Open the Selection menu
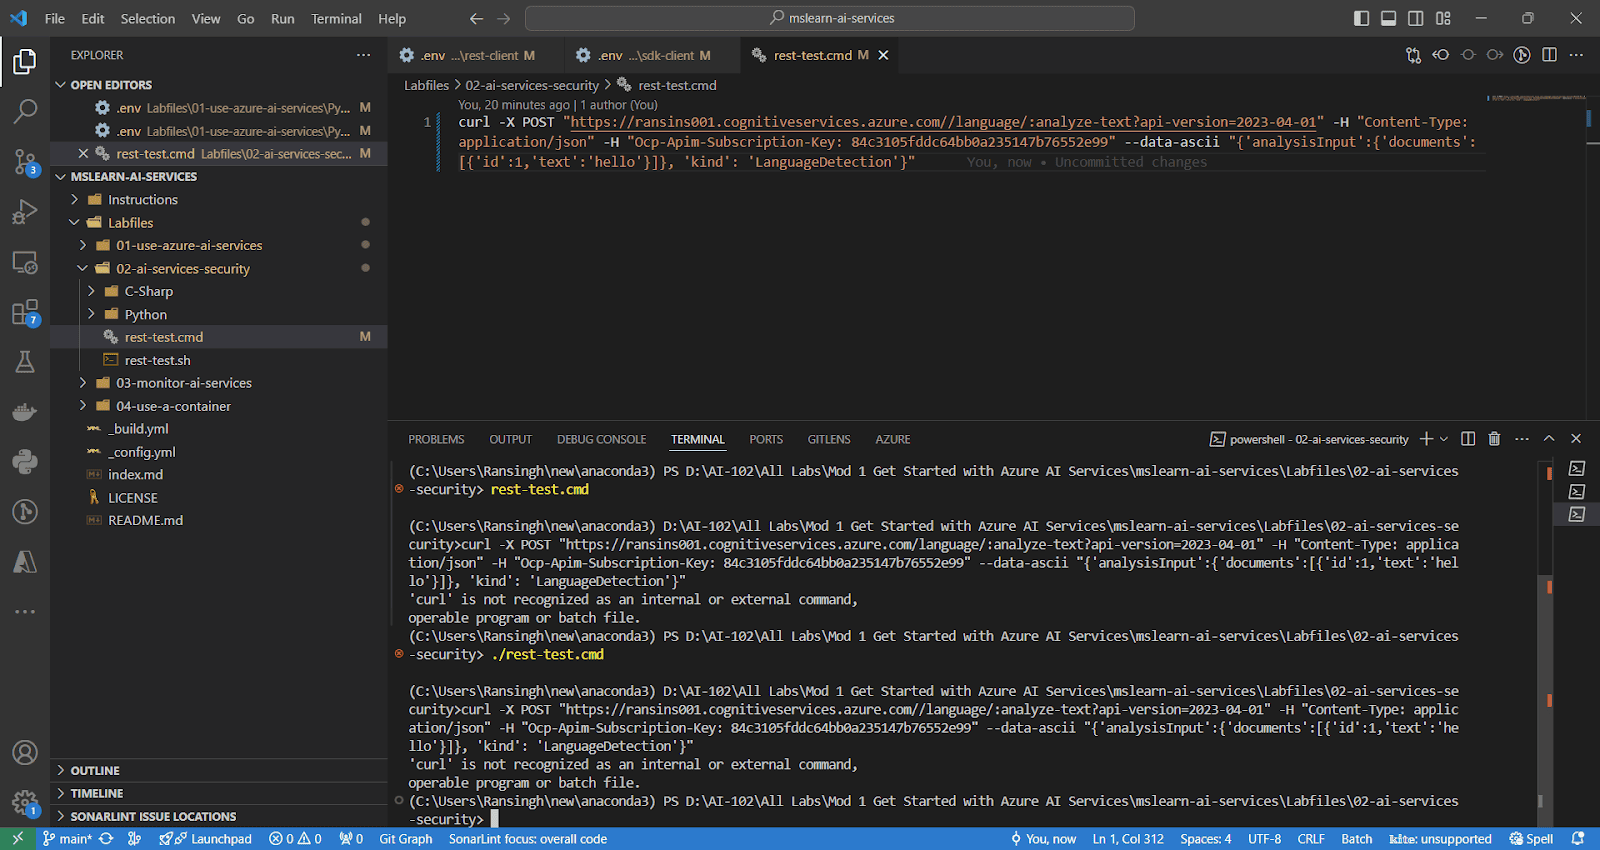1600x850 pixels. click(148, 18)
